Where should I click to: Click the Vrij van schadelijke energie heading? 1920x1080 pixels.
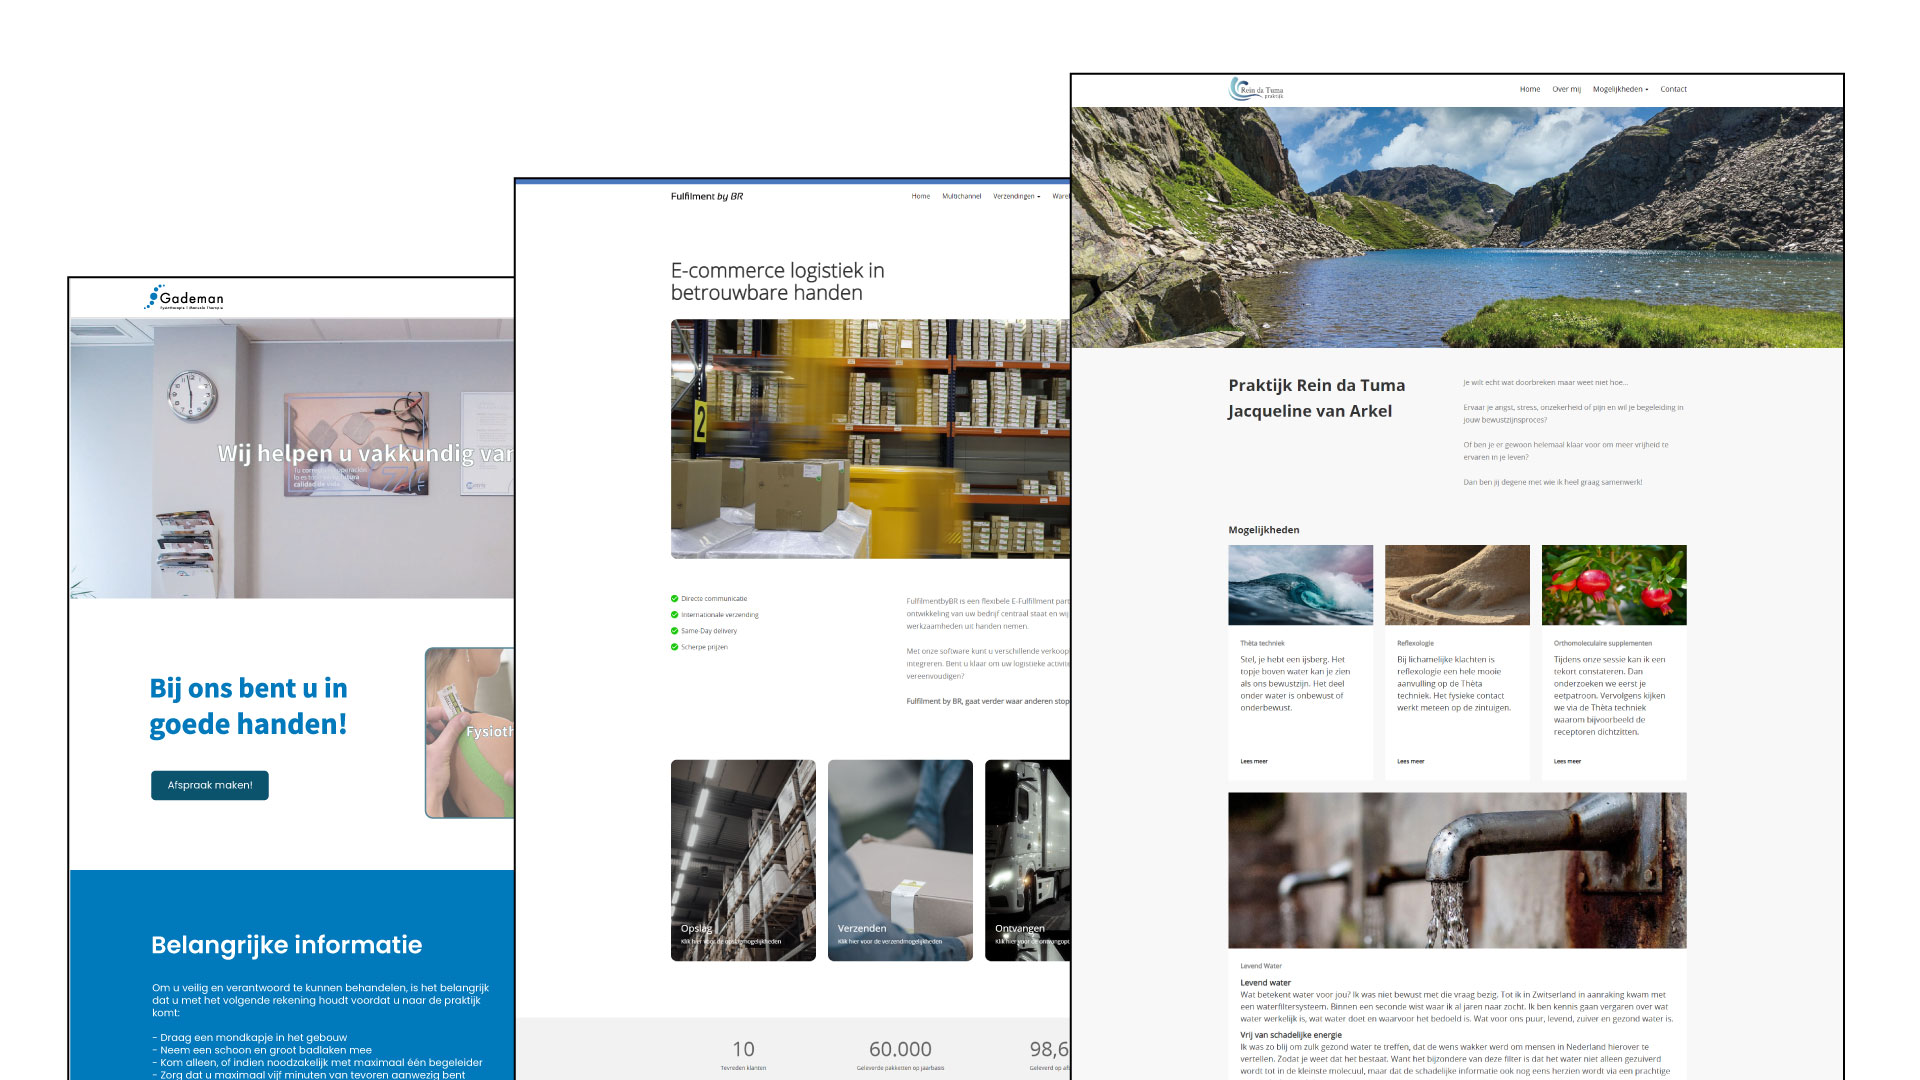pos(1291,1035)
